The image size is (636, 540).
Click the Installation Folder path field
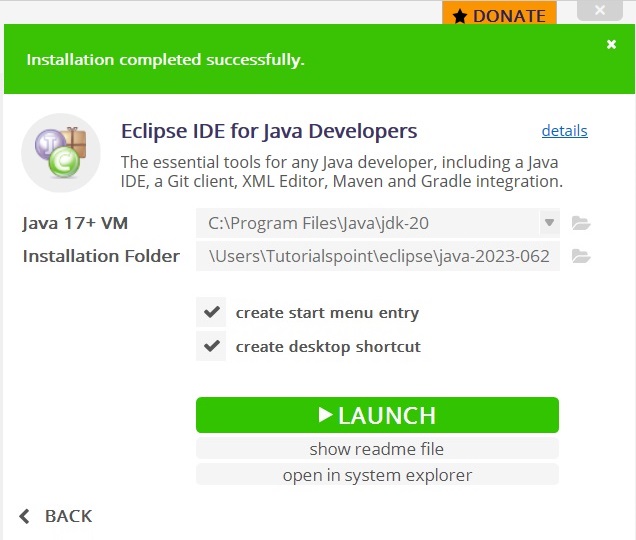tap(378, 256)
